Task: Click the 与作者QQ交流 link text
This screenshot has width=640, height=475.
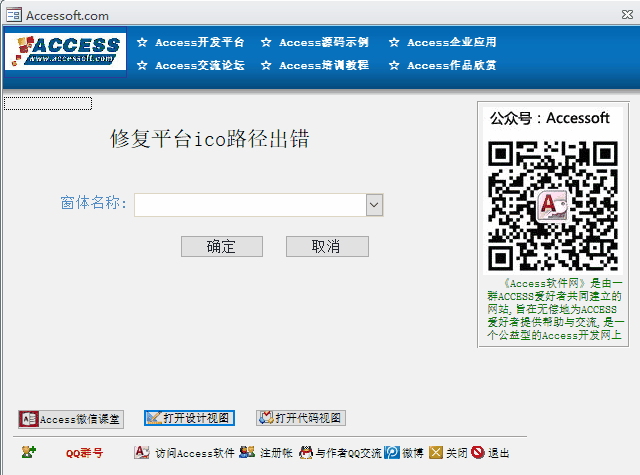Action: (x=348, y=453)
